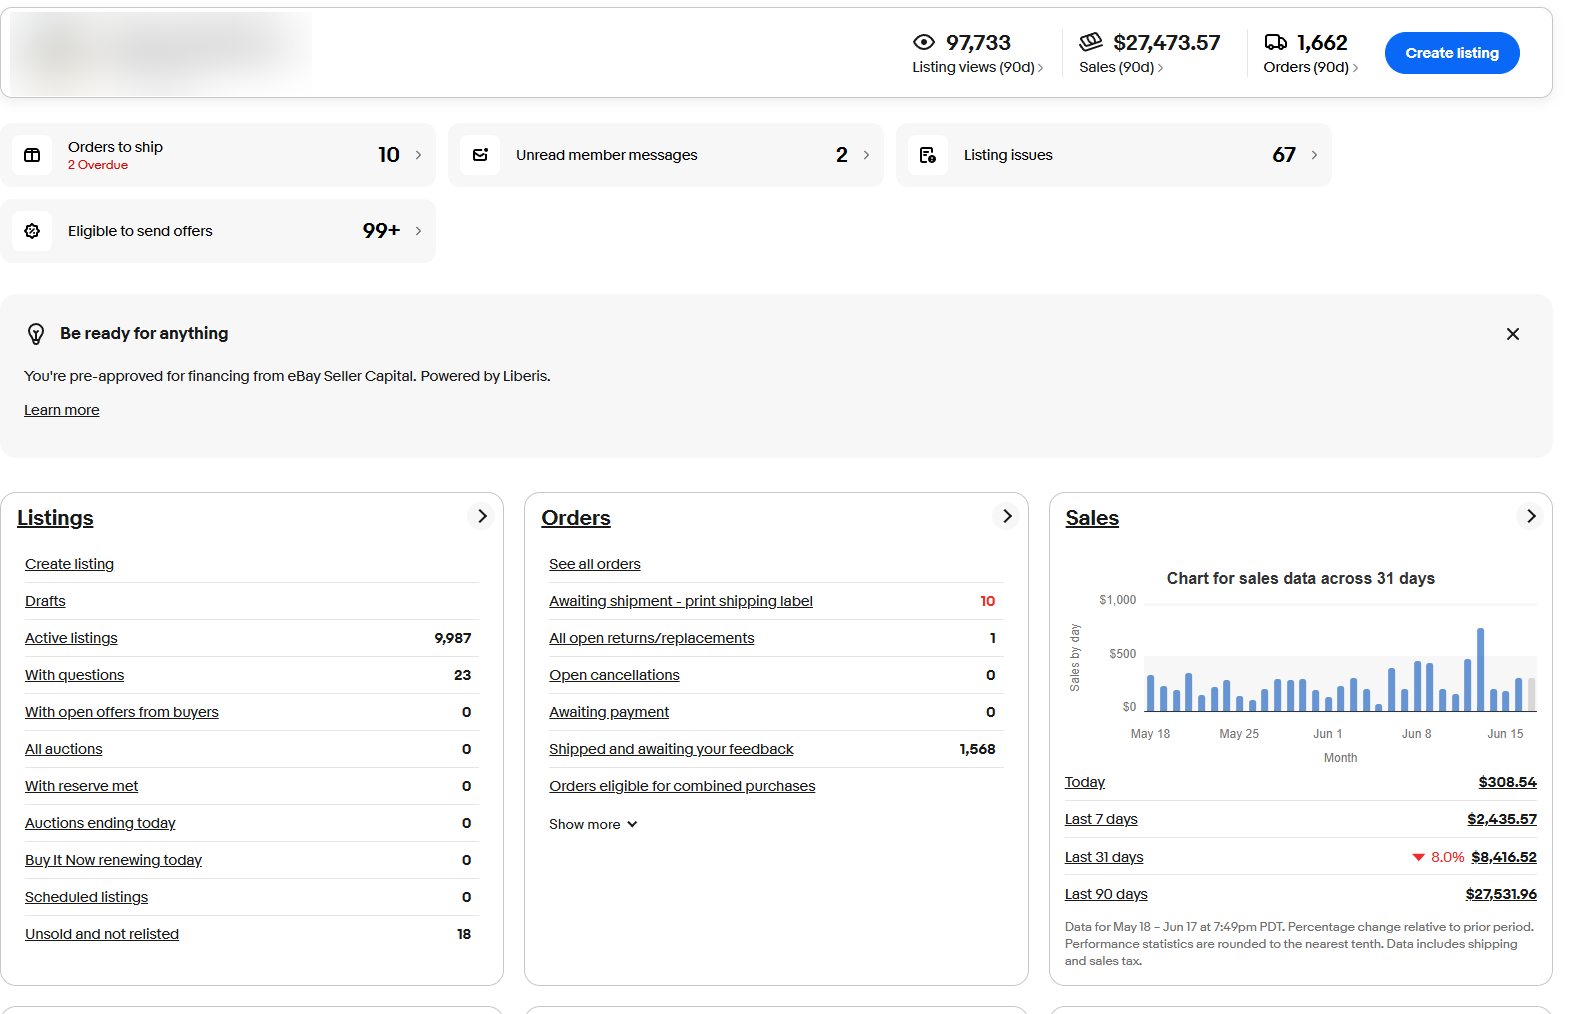Open the Listings heading link
The width and height of the screenshot is (1571, 1014).
pyautogui.click(x=55, y=518)
